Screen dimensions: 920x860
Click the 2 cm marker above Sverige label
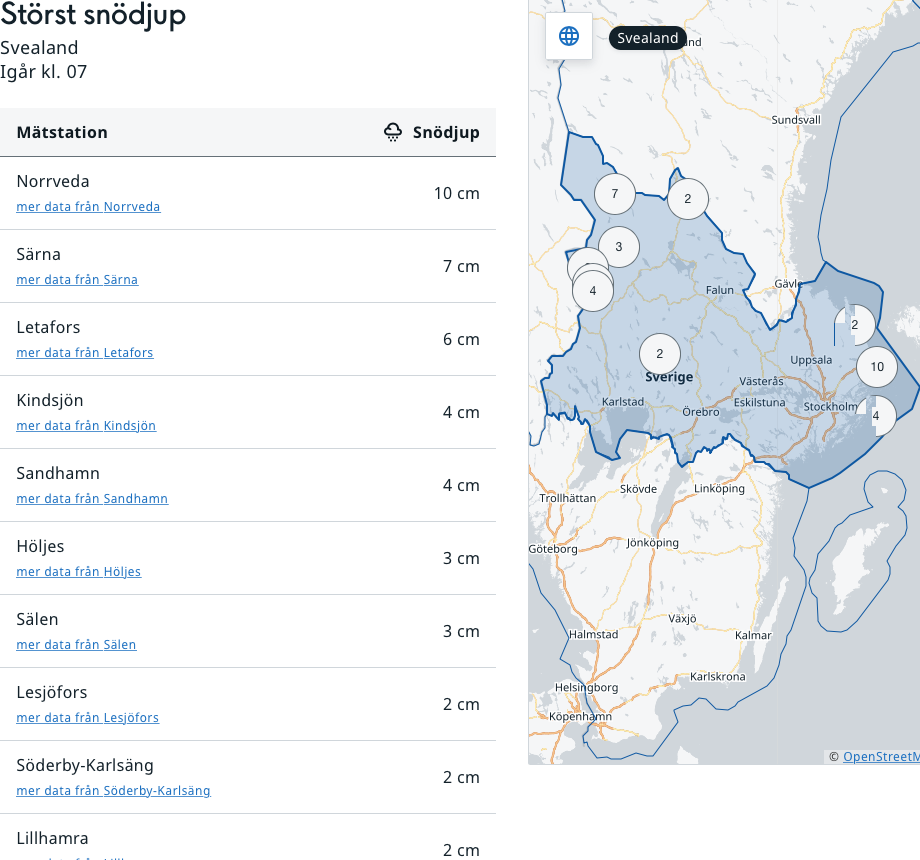pyautogui.click(x=660, y=354)
